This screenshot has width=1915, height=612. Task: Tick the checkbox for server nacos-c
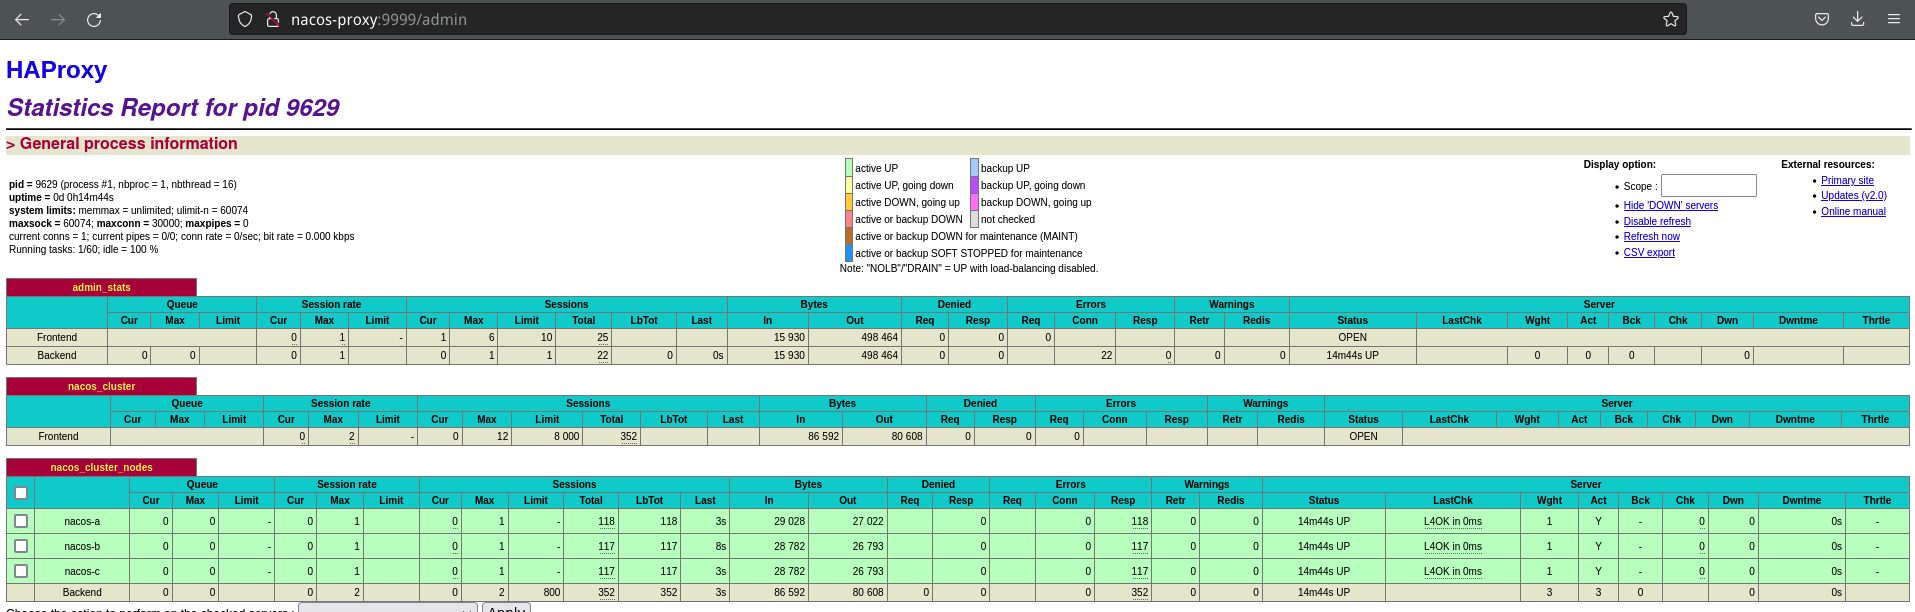click(21, 571)
